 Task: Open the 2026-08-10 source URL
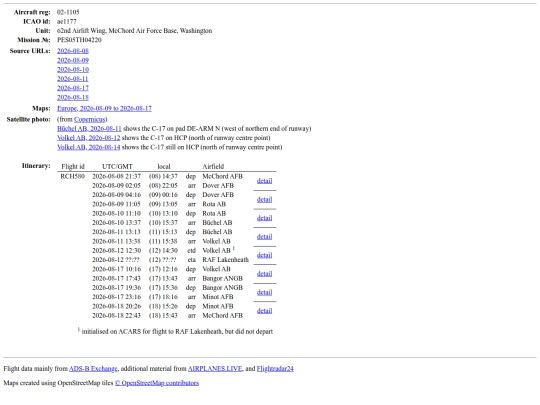[x=73, y=70]
